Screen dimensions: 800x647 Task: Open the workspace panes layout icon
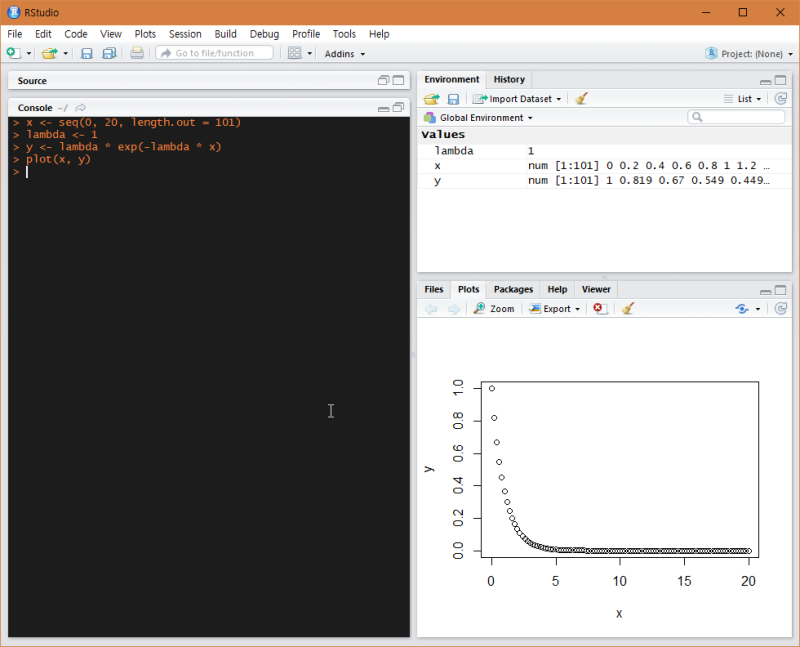pyautogui.click(x=295, y=53)
